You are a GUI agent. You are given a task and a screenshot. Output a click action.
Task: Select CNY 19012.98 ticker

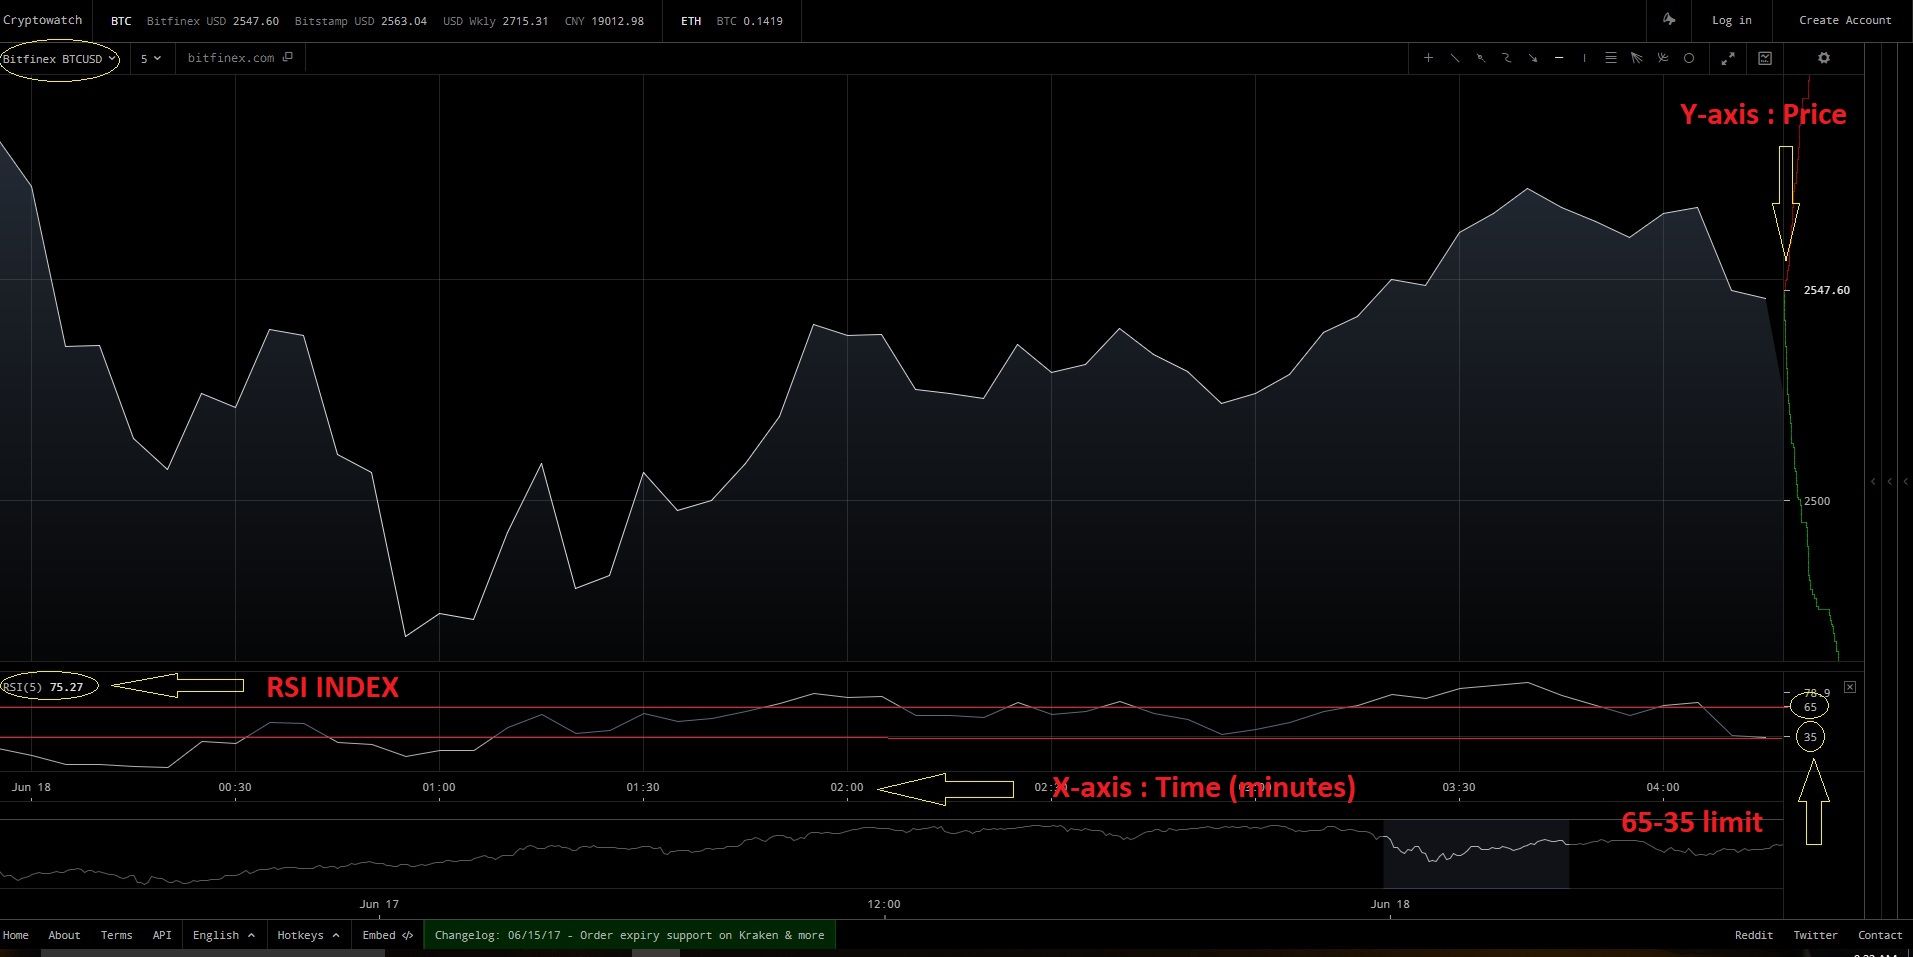point(604,21)
